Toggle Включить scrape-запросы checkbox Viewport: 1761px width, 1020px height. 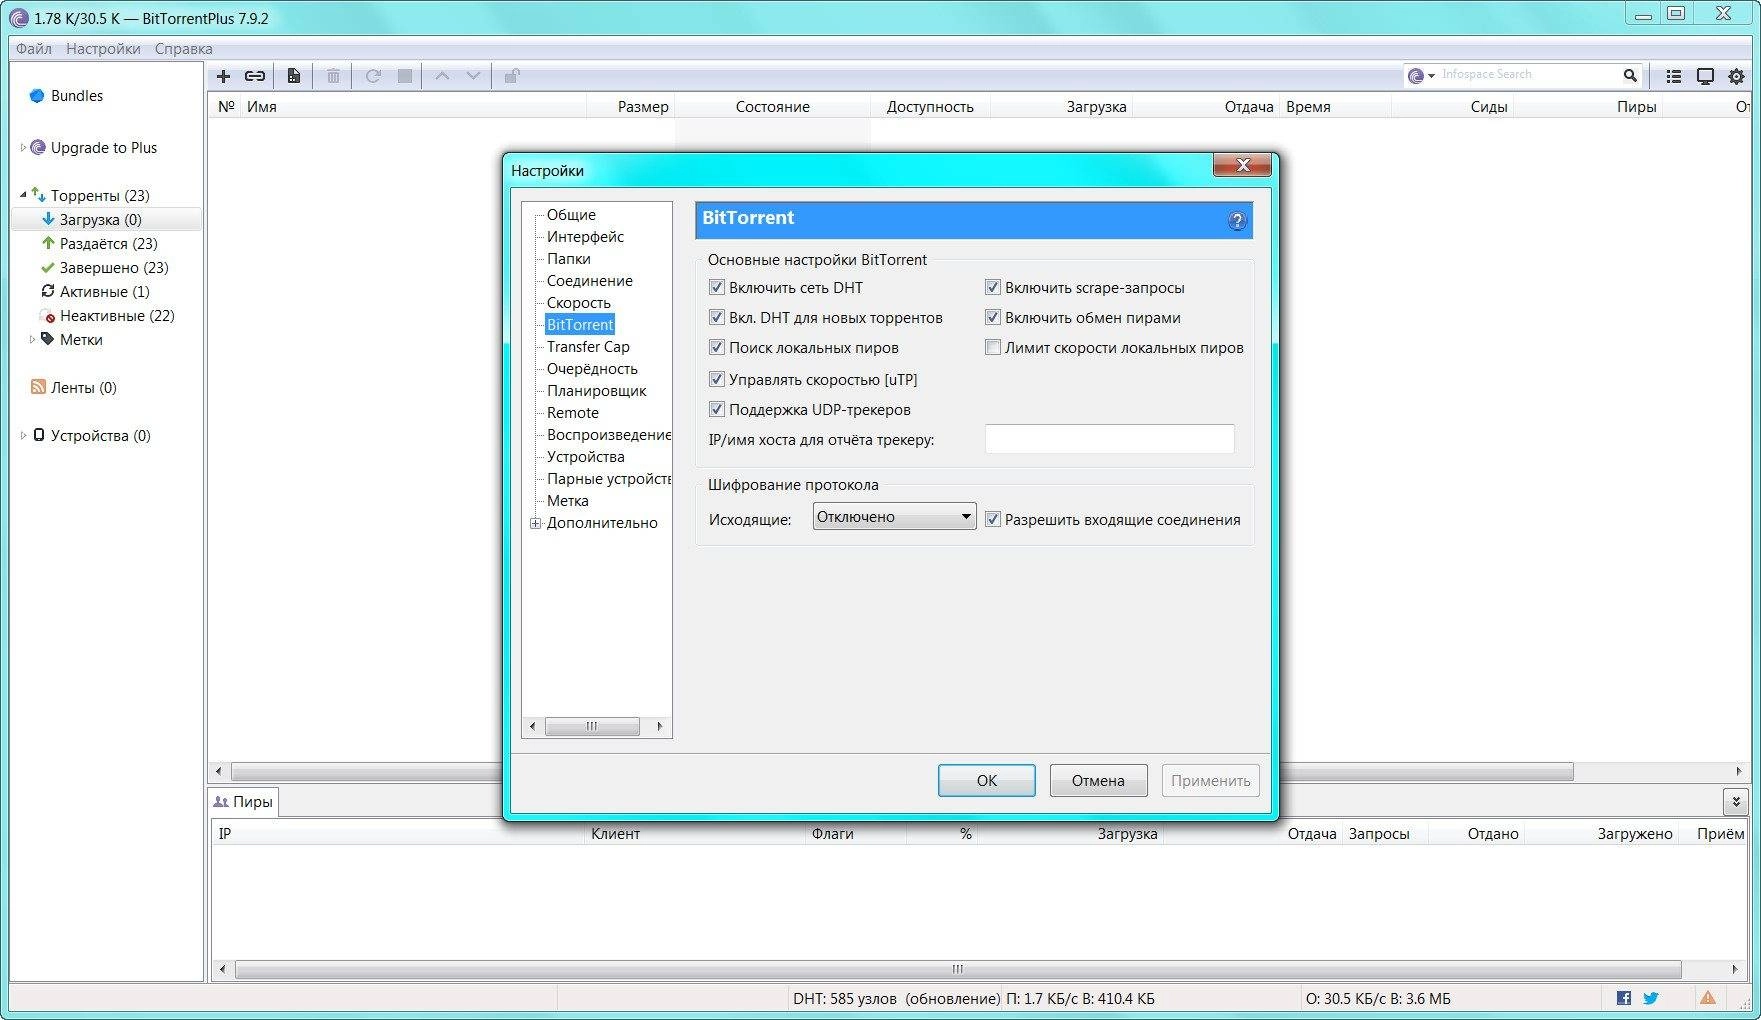[993, 287]
